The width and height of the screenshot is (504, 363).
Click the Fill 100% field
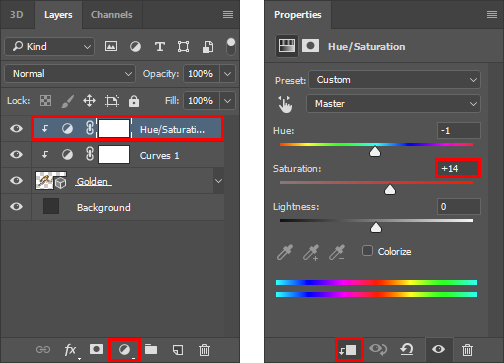coord(201,101)
